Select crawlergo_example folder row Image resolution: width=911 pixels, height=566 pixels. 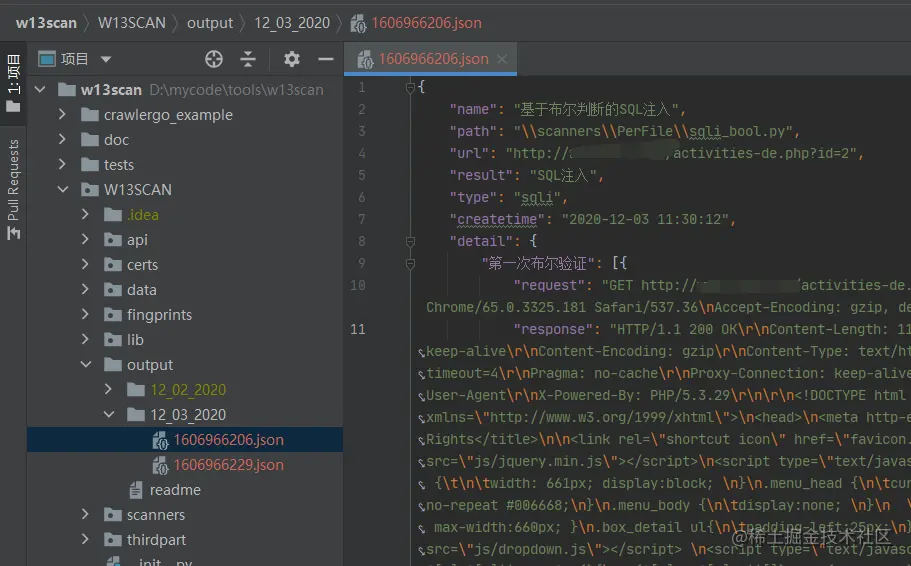185,114
